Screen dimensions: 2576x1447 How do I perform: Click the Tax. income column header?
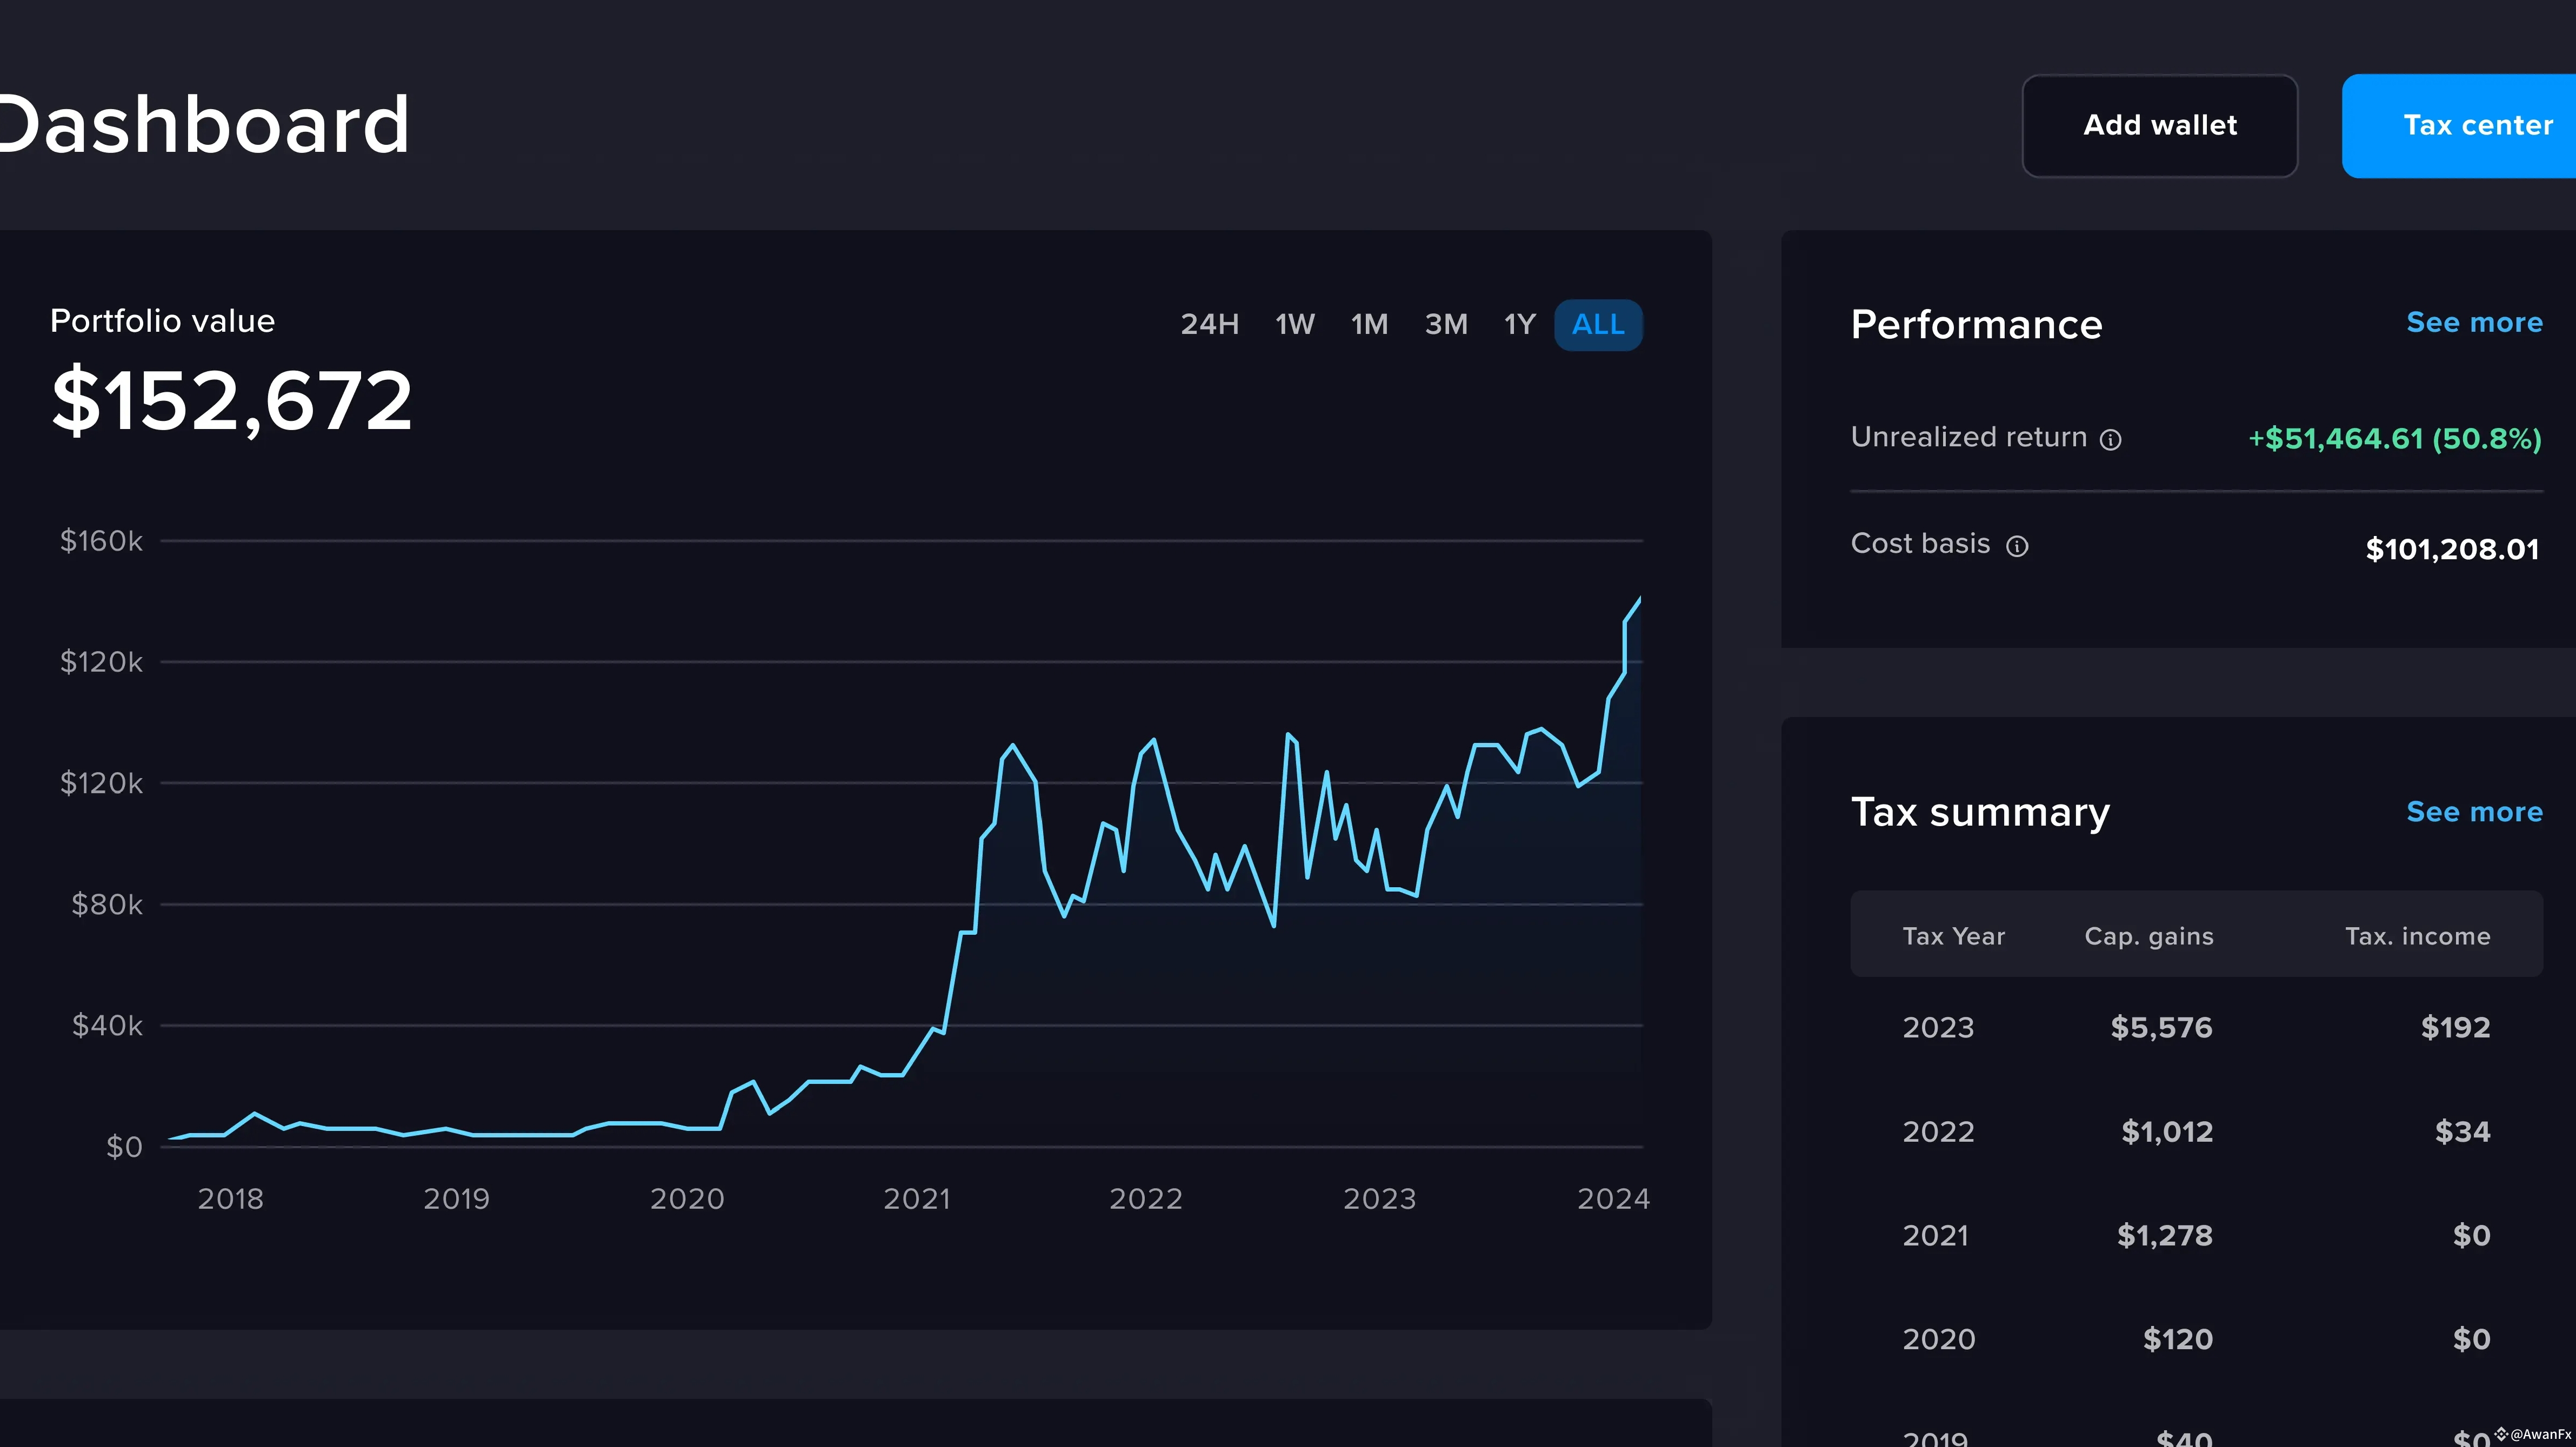point(2417,937)
